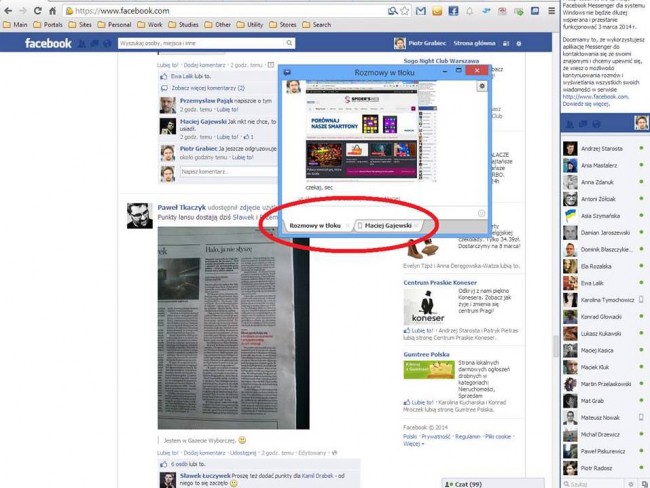Focus the Szukaj search box in sidebar

(x=593, y=484)
